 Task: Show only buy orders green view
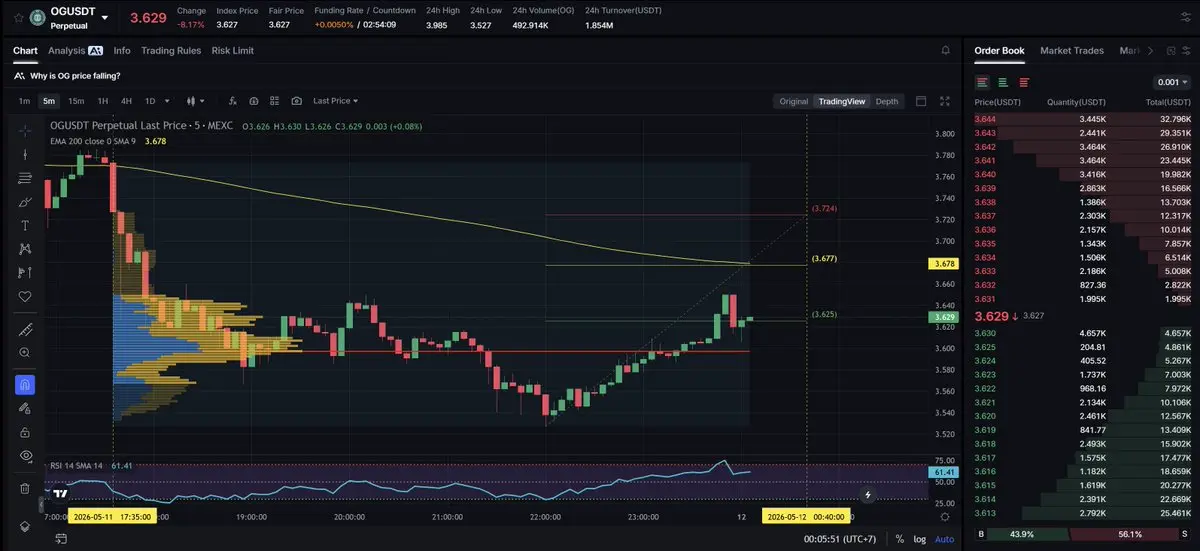[x=1003, y=82]
